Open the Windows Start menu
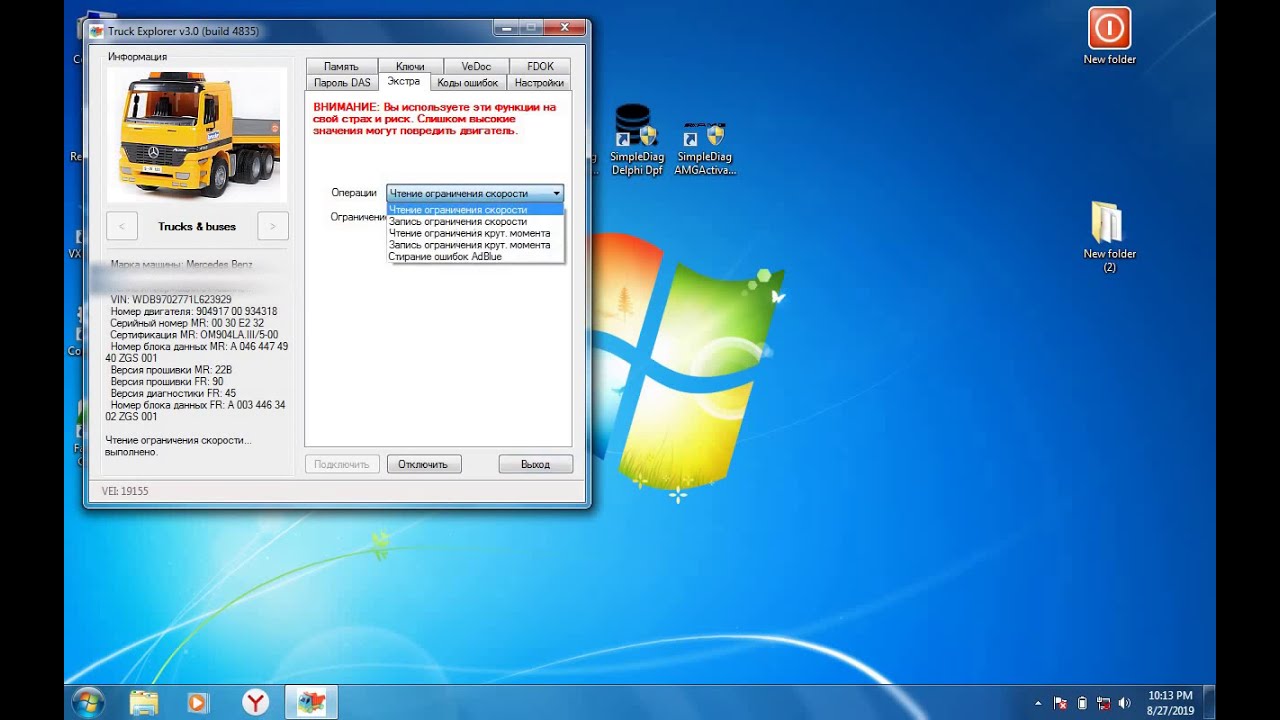This screenshot has height=720, width=1280. click(x=88, y=702)
